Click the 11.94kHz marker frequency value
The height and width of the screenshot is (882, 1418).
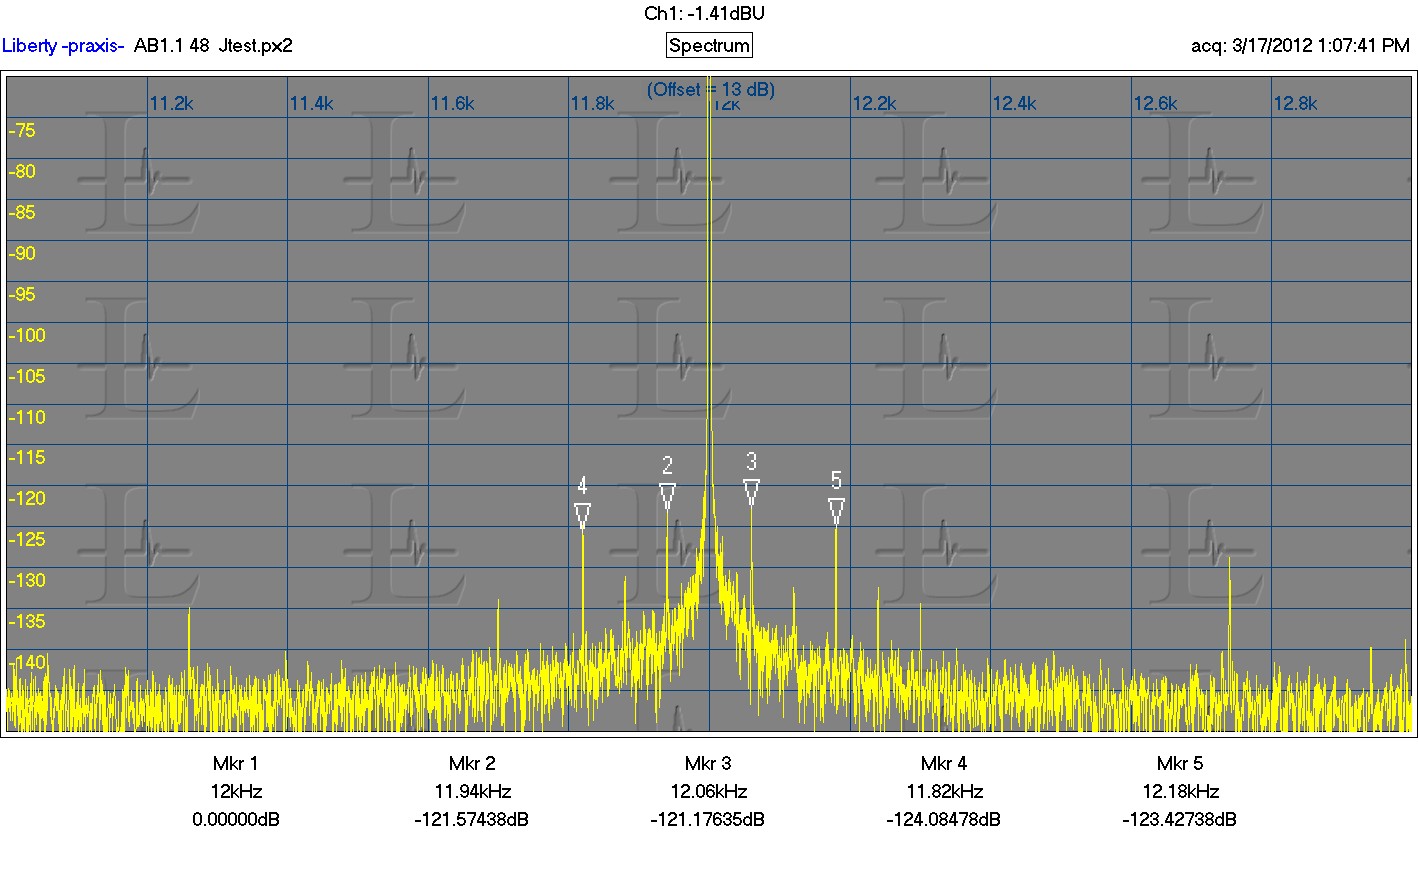coord(472,792)
